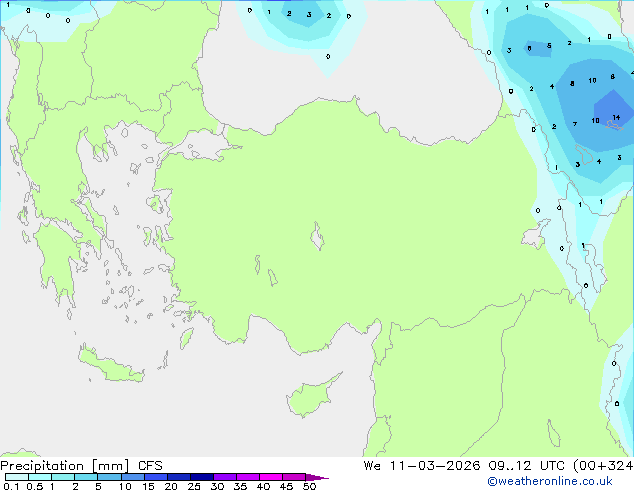Click the "50" legend scale label
The height and width of the screenshot is (490, 634).
coord(309,486)
